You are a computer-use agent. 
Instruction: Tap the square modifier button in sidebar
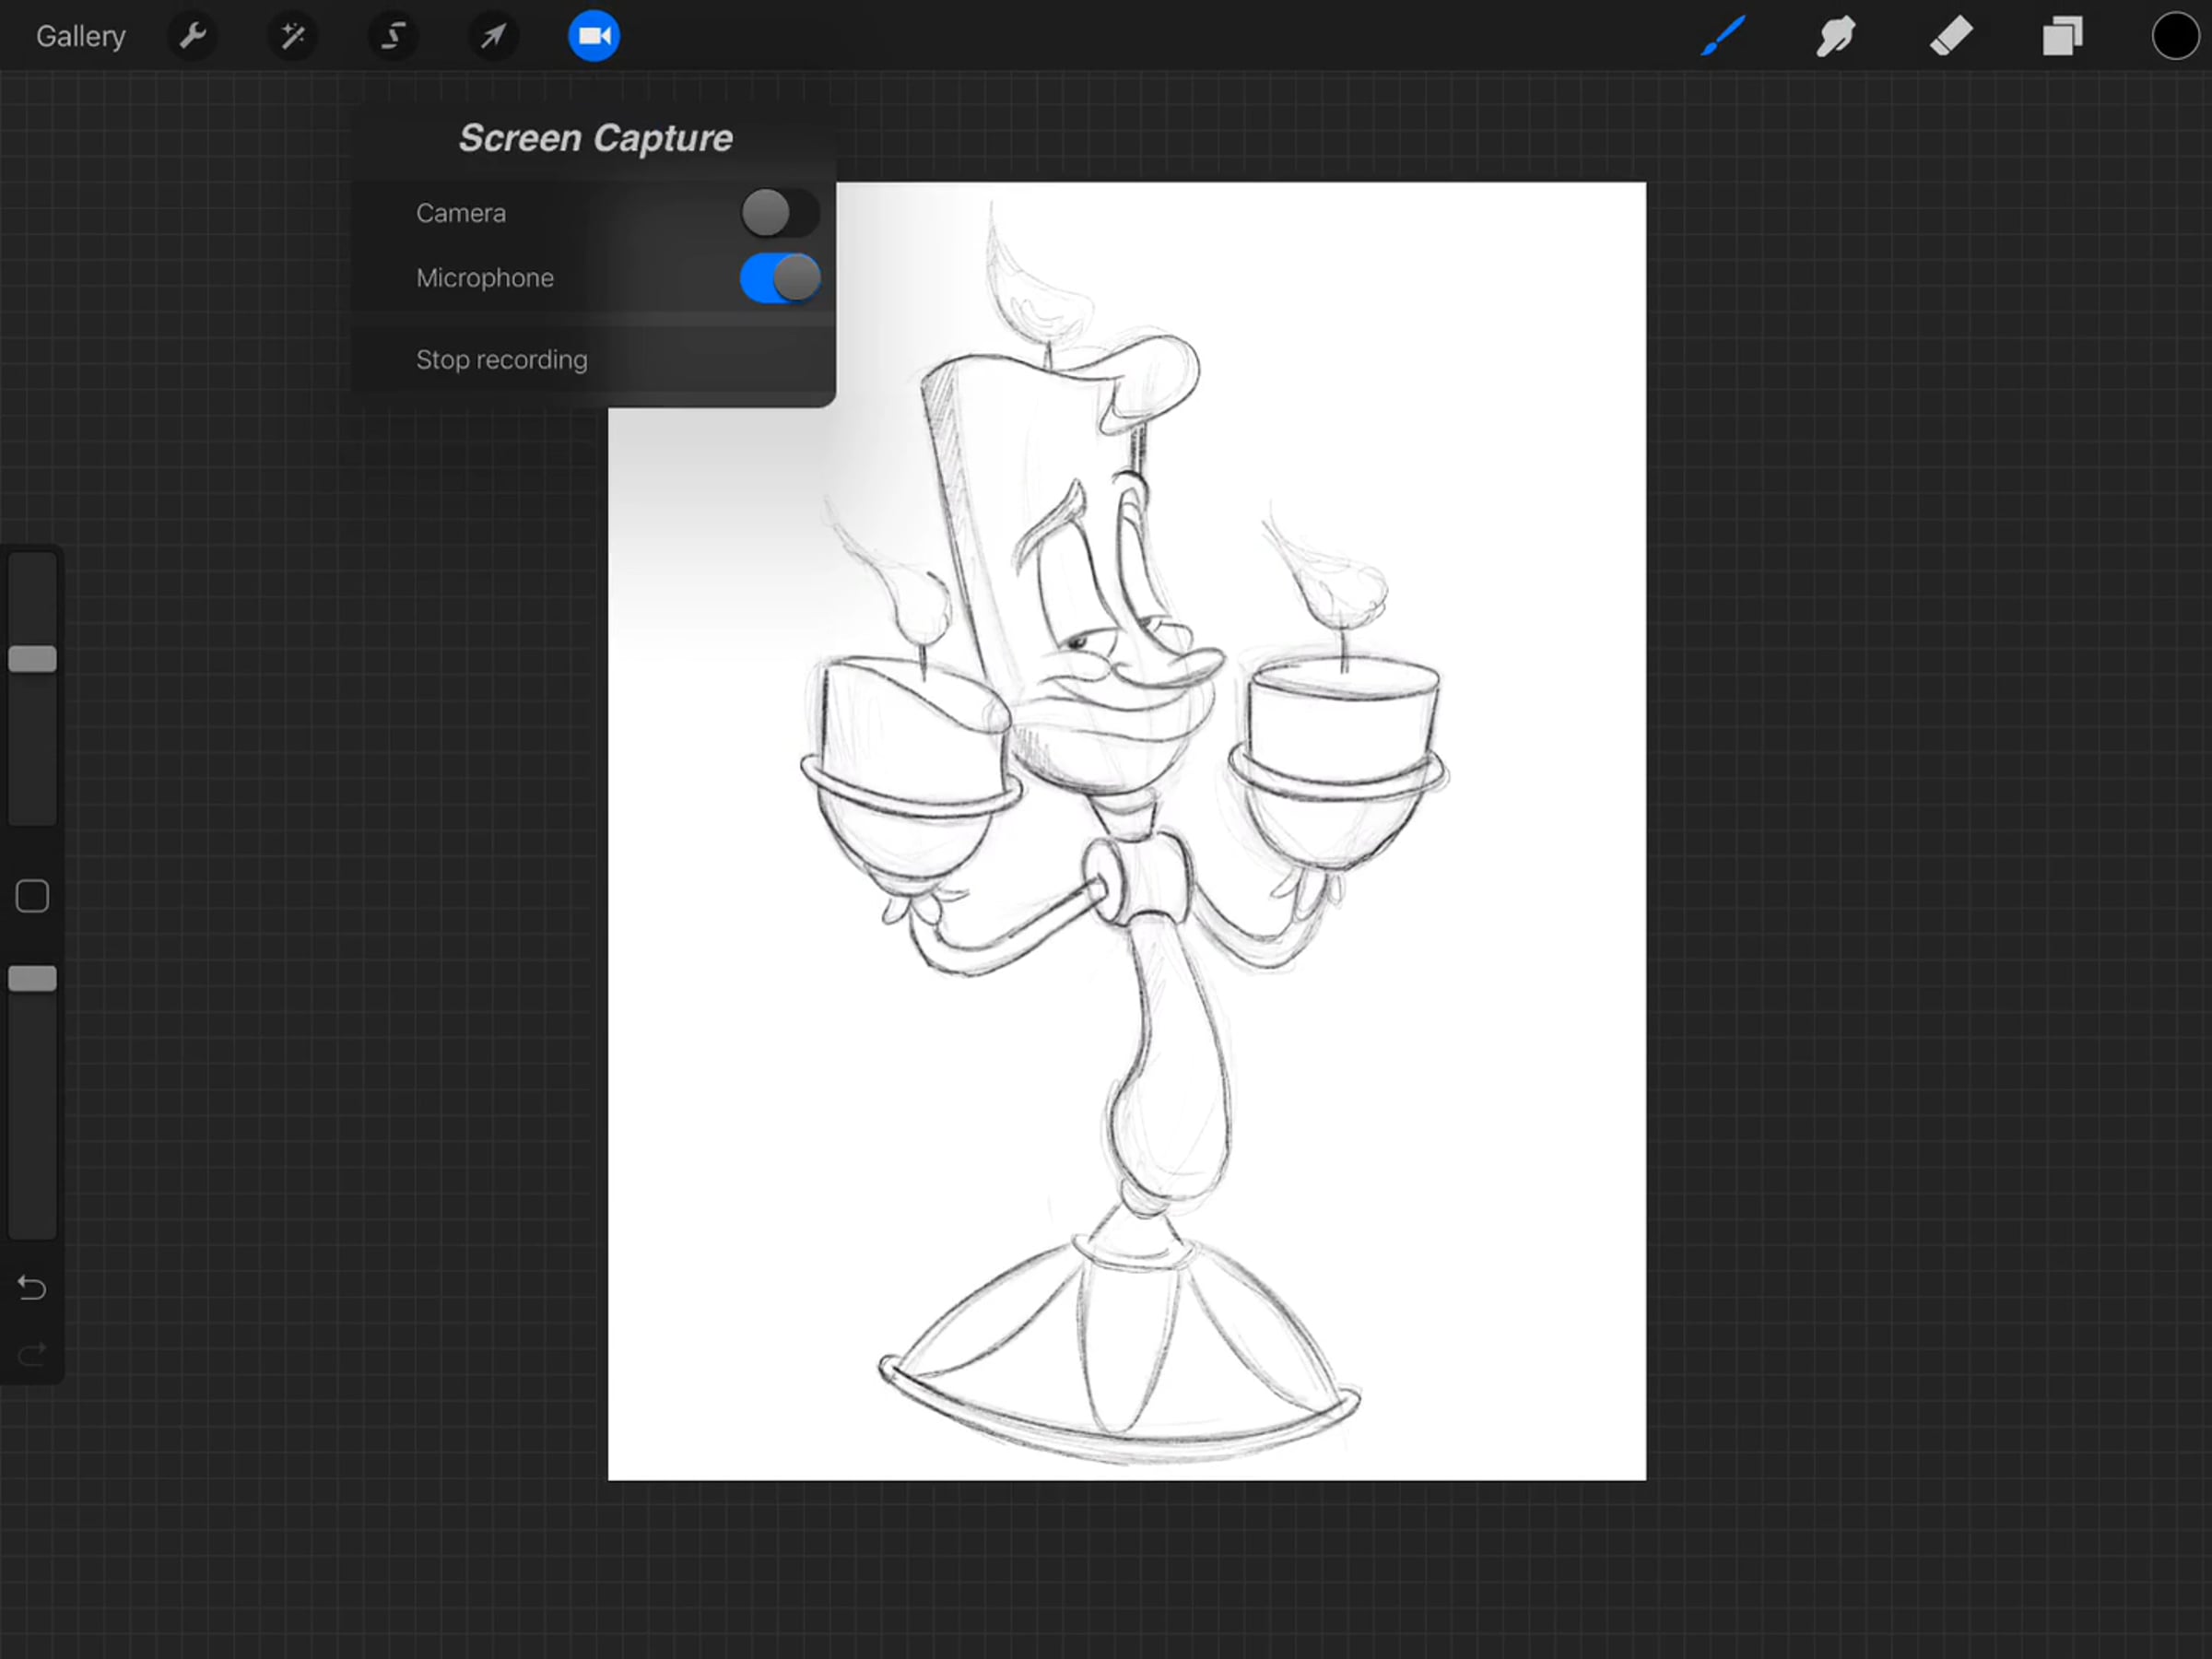pyautogui.click(x=32, y=896)
